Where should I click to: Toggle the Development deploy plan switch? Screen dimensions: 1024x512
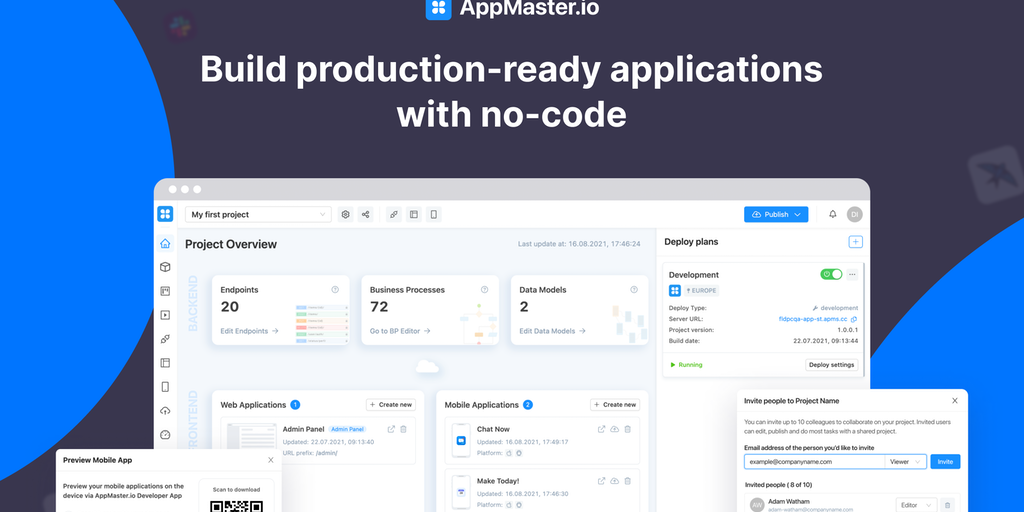point(831,274)
